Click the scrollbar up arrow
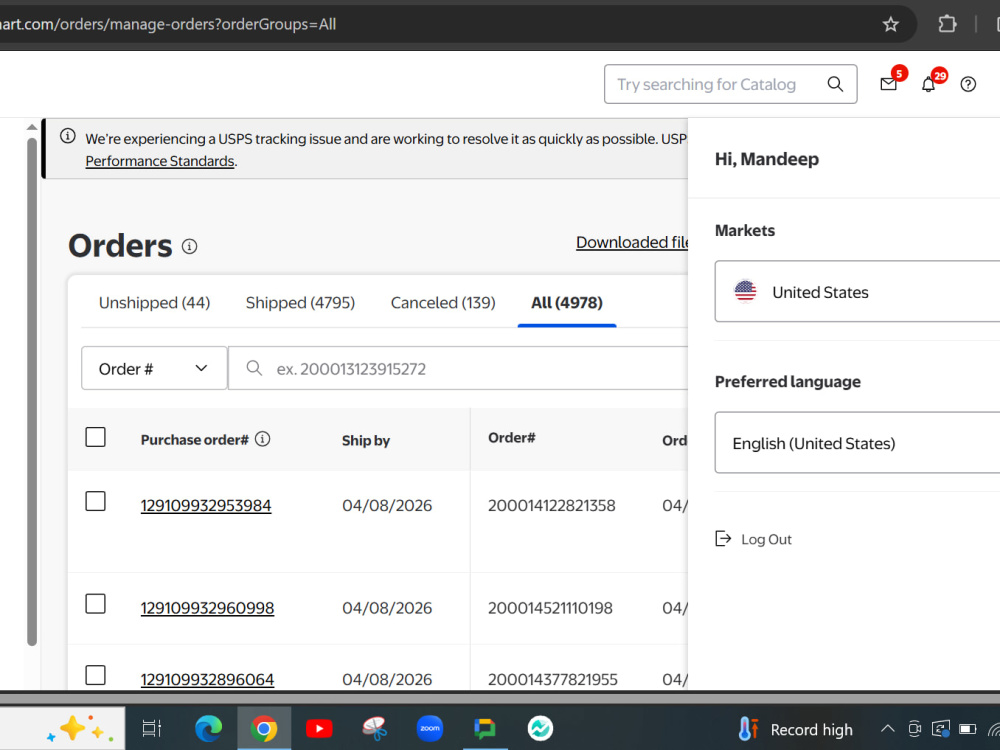 point(32,127)
